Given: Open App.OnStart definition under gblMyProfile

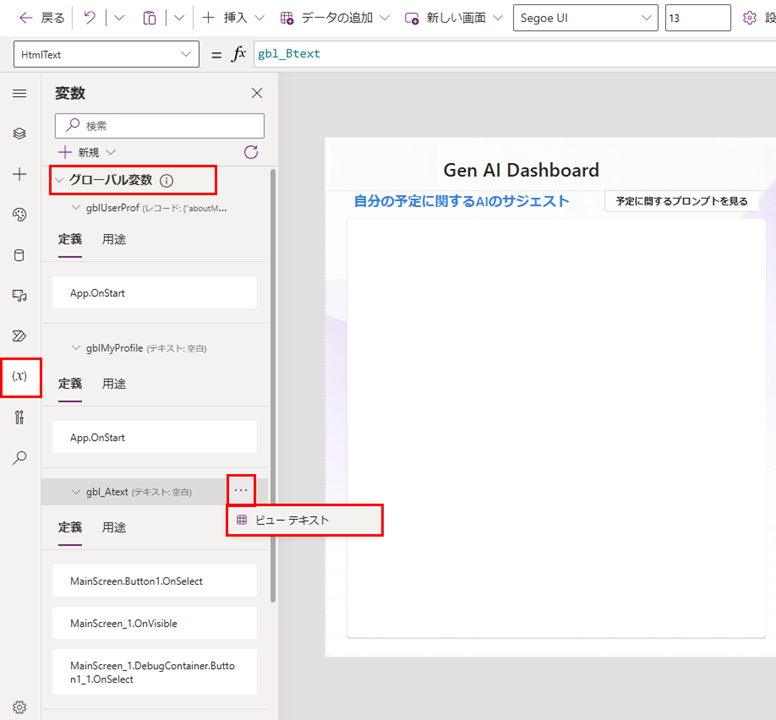Looking at the screenshot, I should [154, 437].
